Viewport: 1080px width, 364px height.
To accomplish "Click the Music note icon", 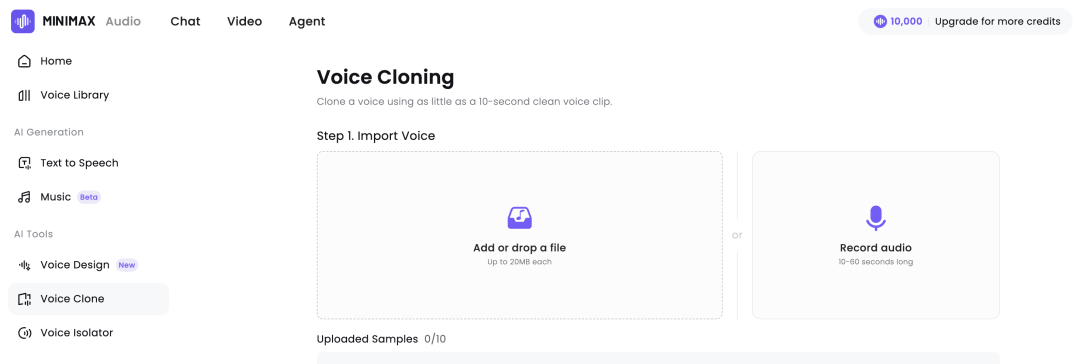I will [x=24, y=197].
